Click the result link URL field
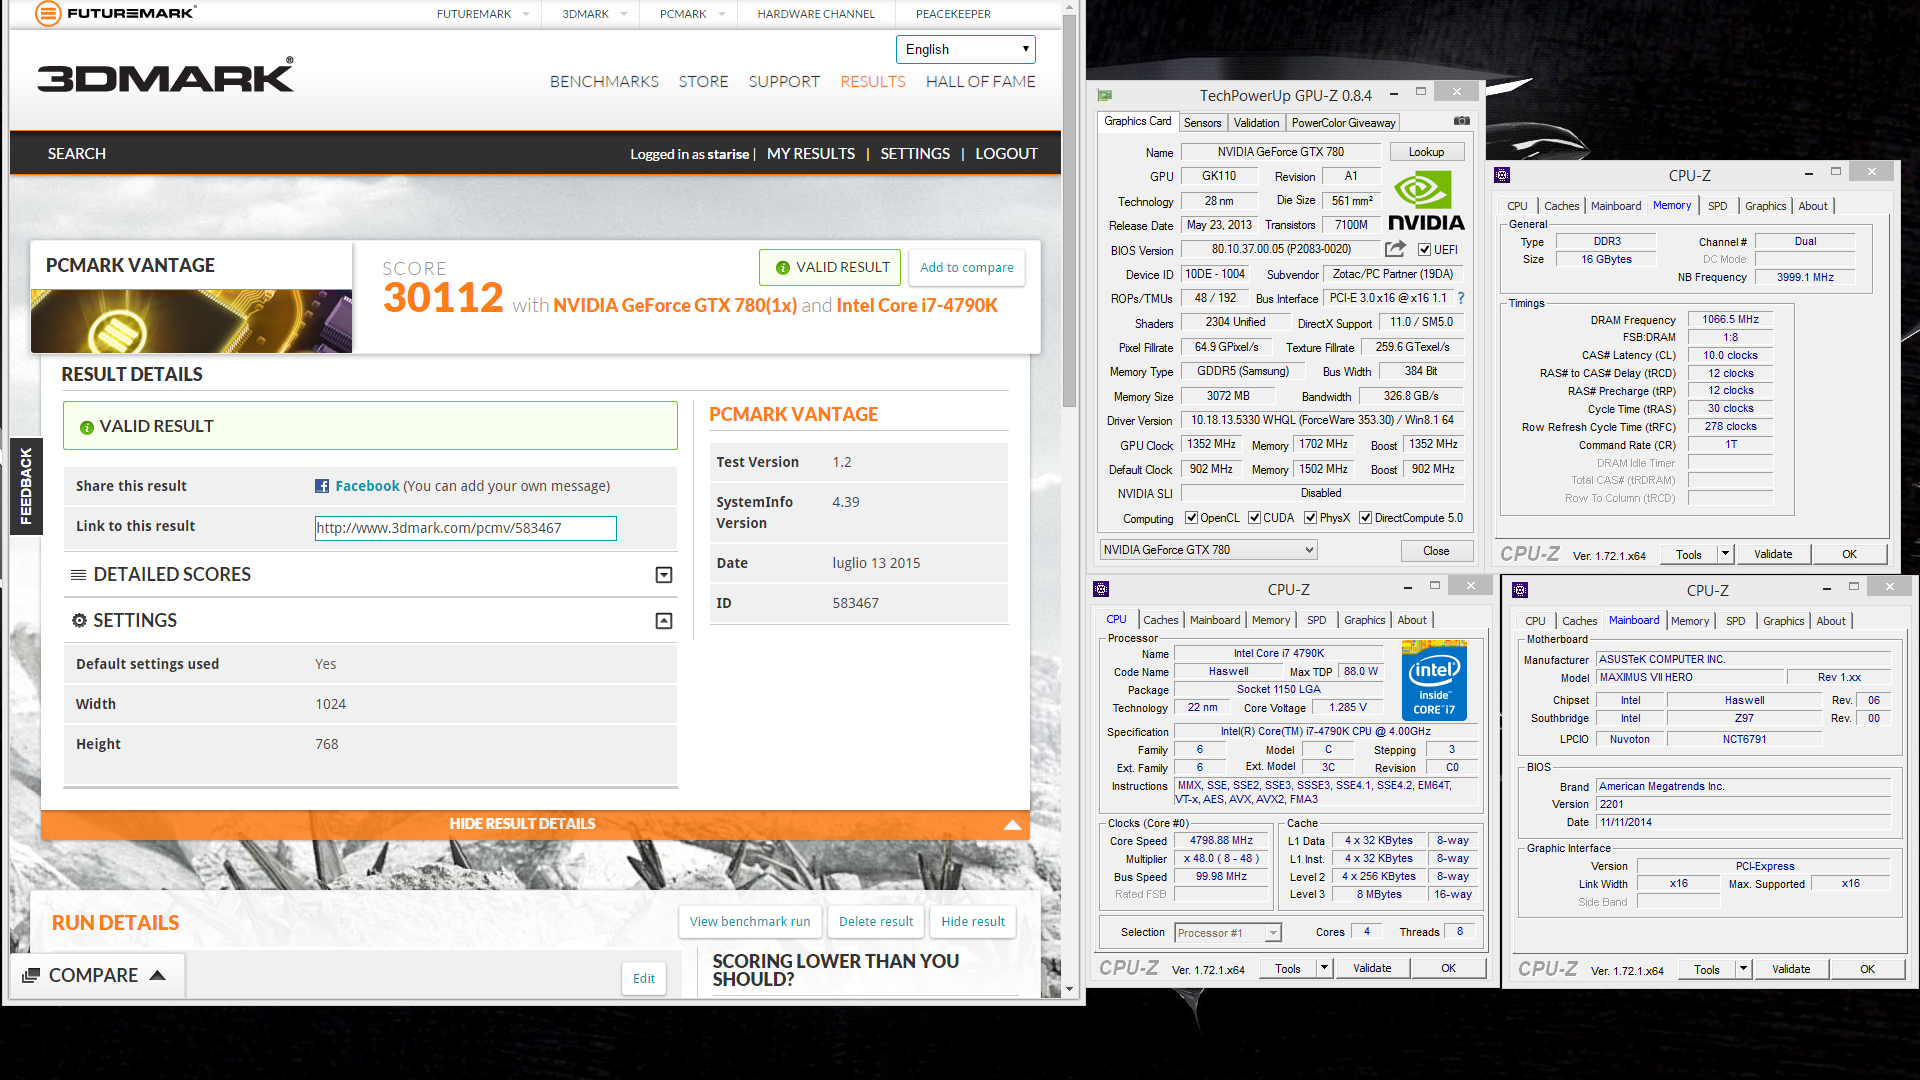This screenshot has height=1080, width=1920. [x=466, y=528]
